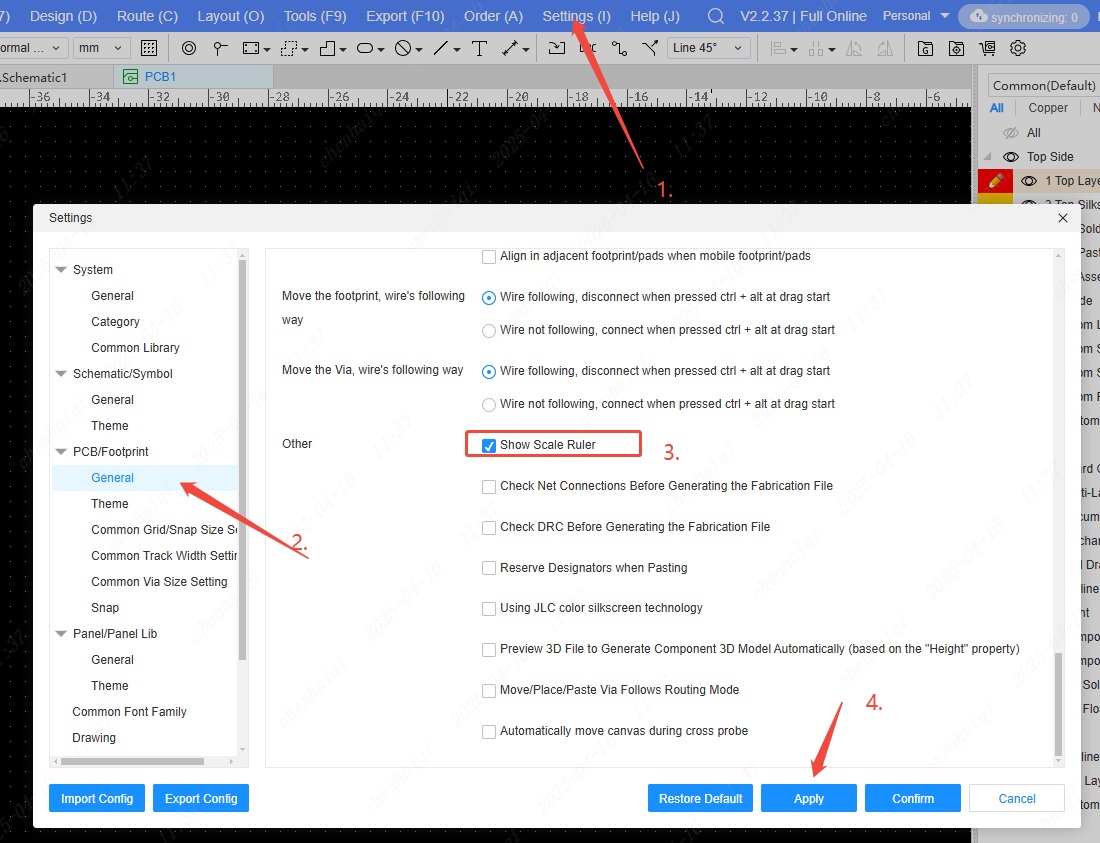Collapse the PCB/Footprint tree section
1100x843 pixels.
pos(62,452)
